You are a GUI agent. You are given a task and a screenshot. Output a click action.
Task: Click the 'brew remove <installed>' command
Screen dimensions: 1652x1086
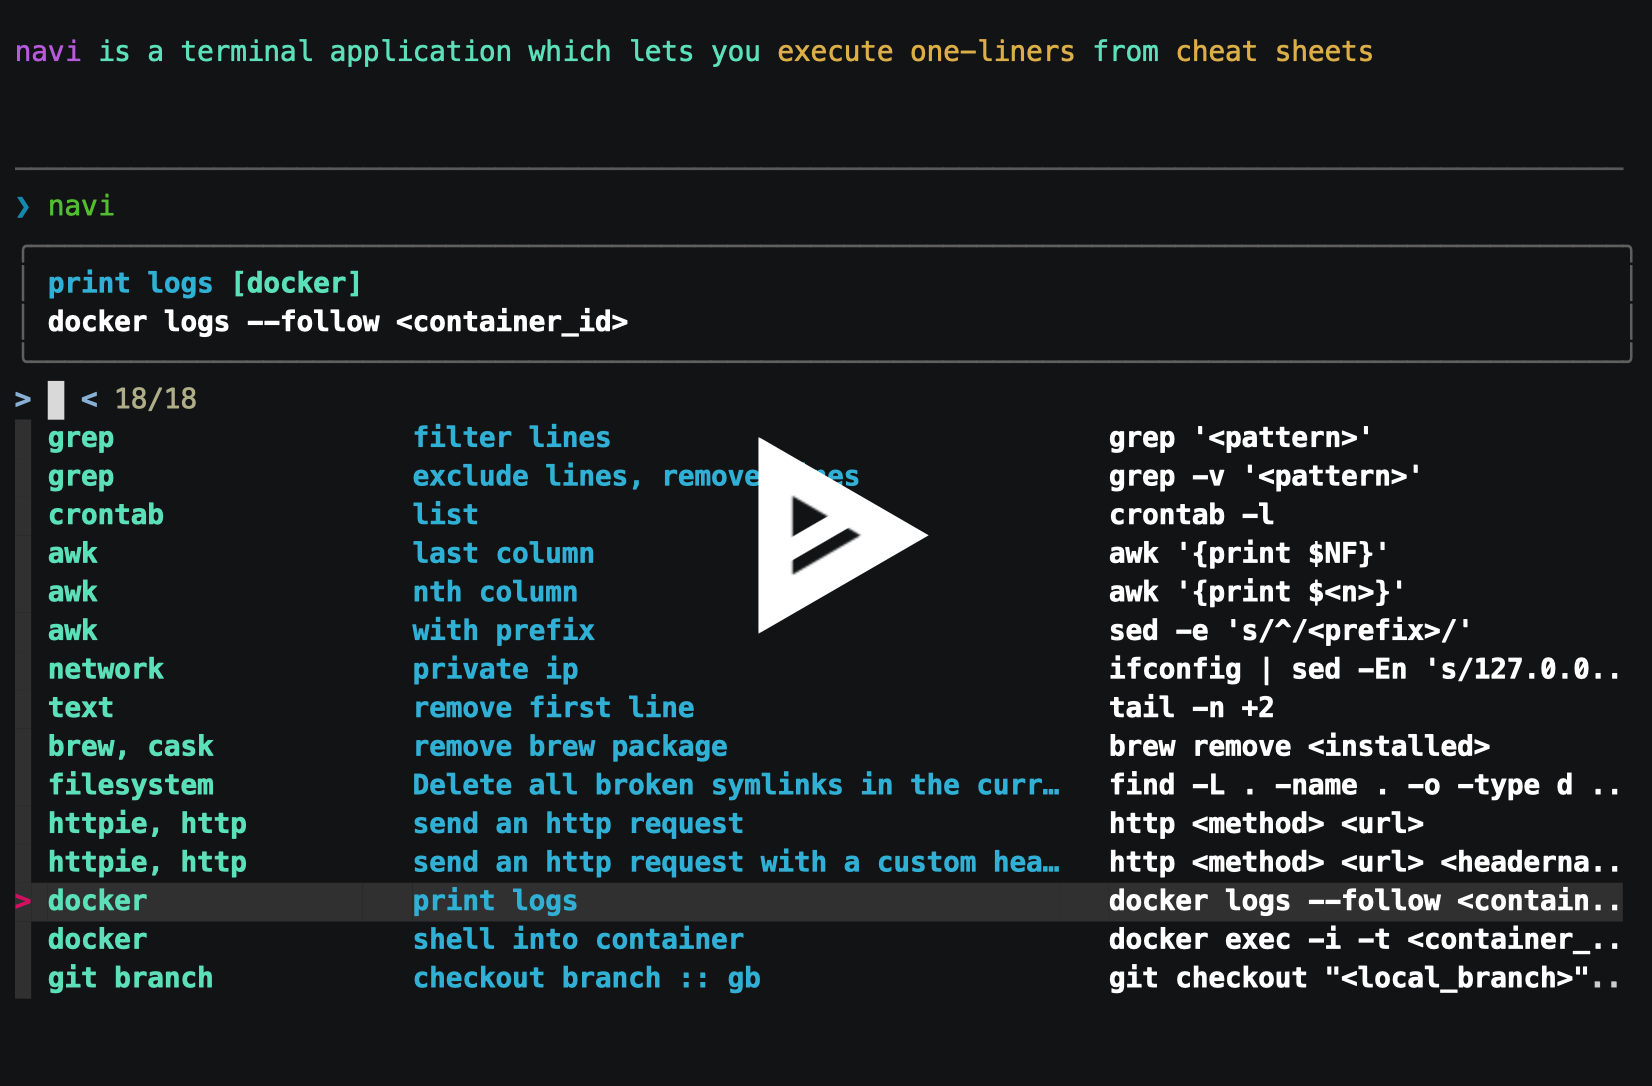pyautogui.click(x=1299, y=747)
